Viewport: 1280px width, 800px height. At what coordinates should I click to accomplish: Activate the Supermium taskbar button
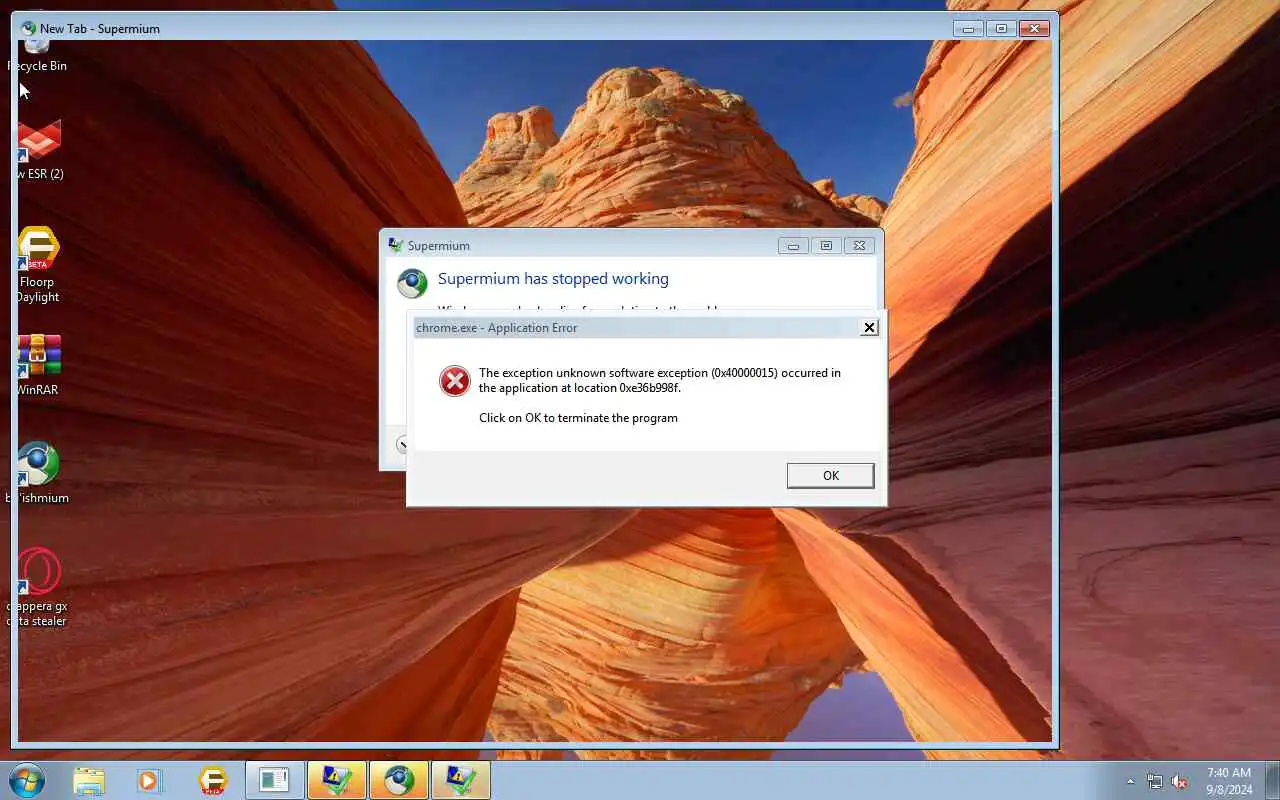tap(398, 780)
